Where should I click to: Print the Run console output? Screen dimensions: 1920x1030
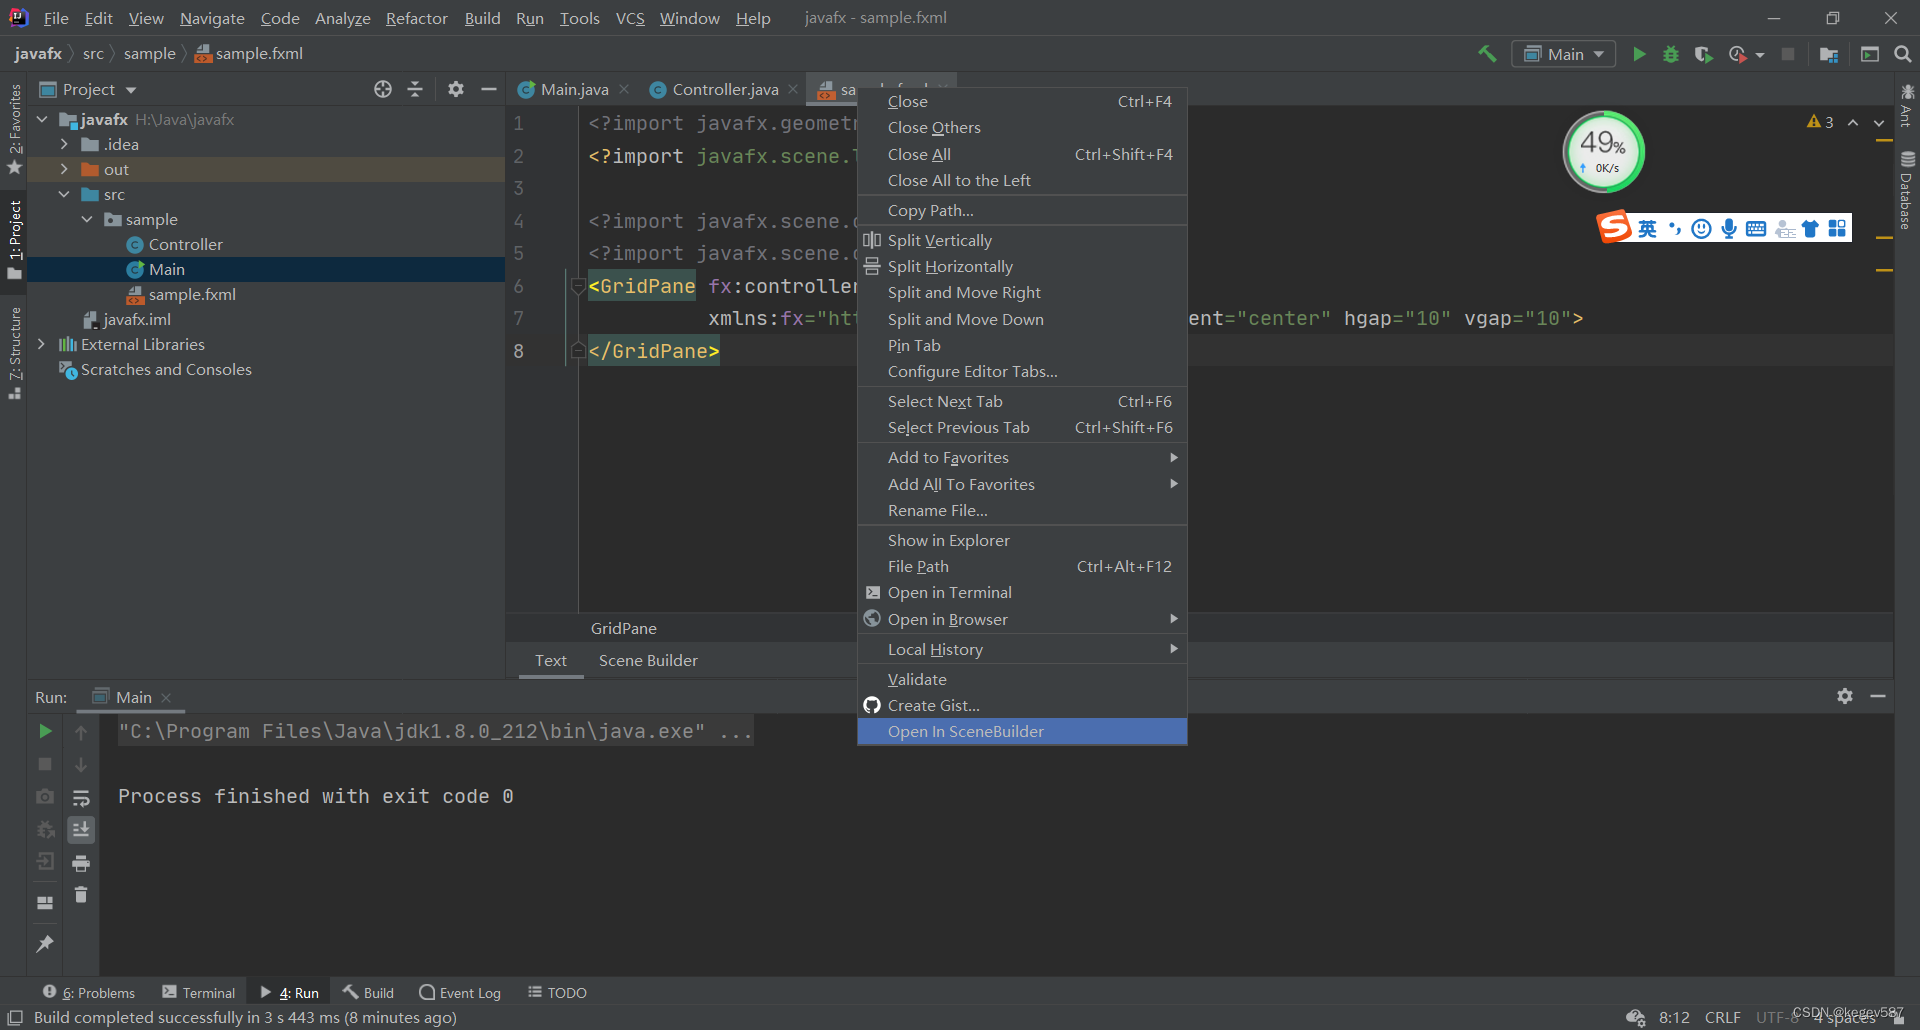(81, 864)
